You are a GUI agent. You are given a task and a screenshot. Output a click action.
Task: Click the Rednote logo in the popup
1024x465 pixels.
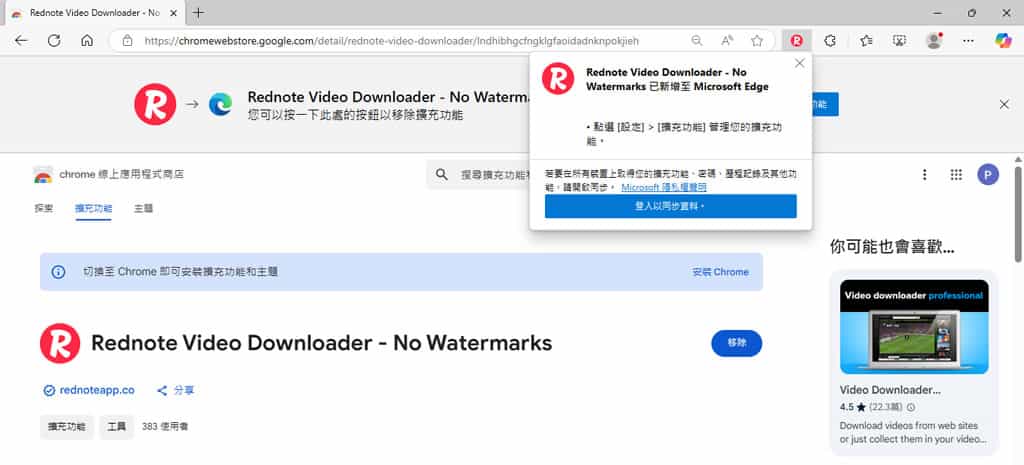coord(558,78)
